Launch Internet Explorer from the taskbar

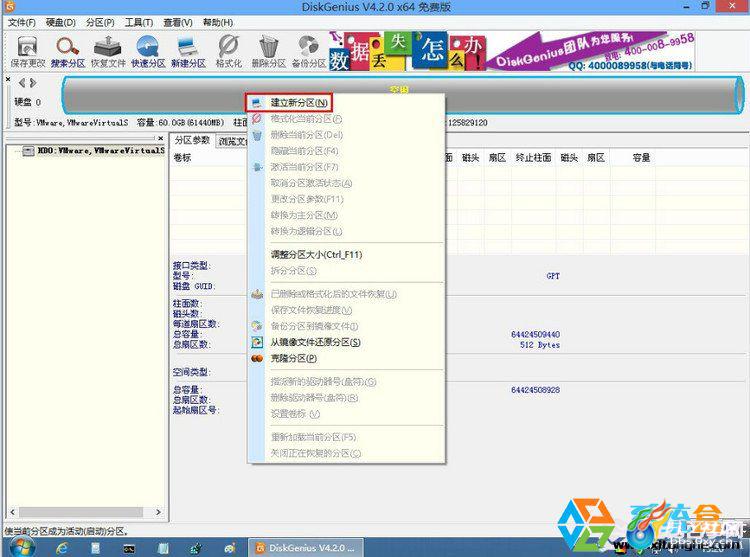pyautogui.click(x=62, y=548)
